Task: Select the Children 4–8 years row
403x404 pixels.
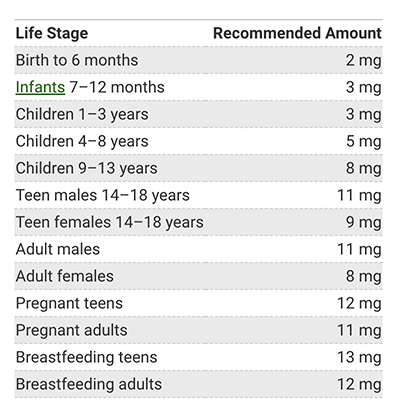Action: [198, 141]
